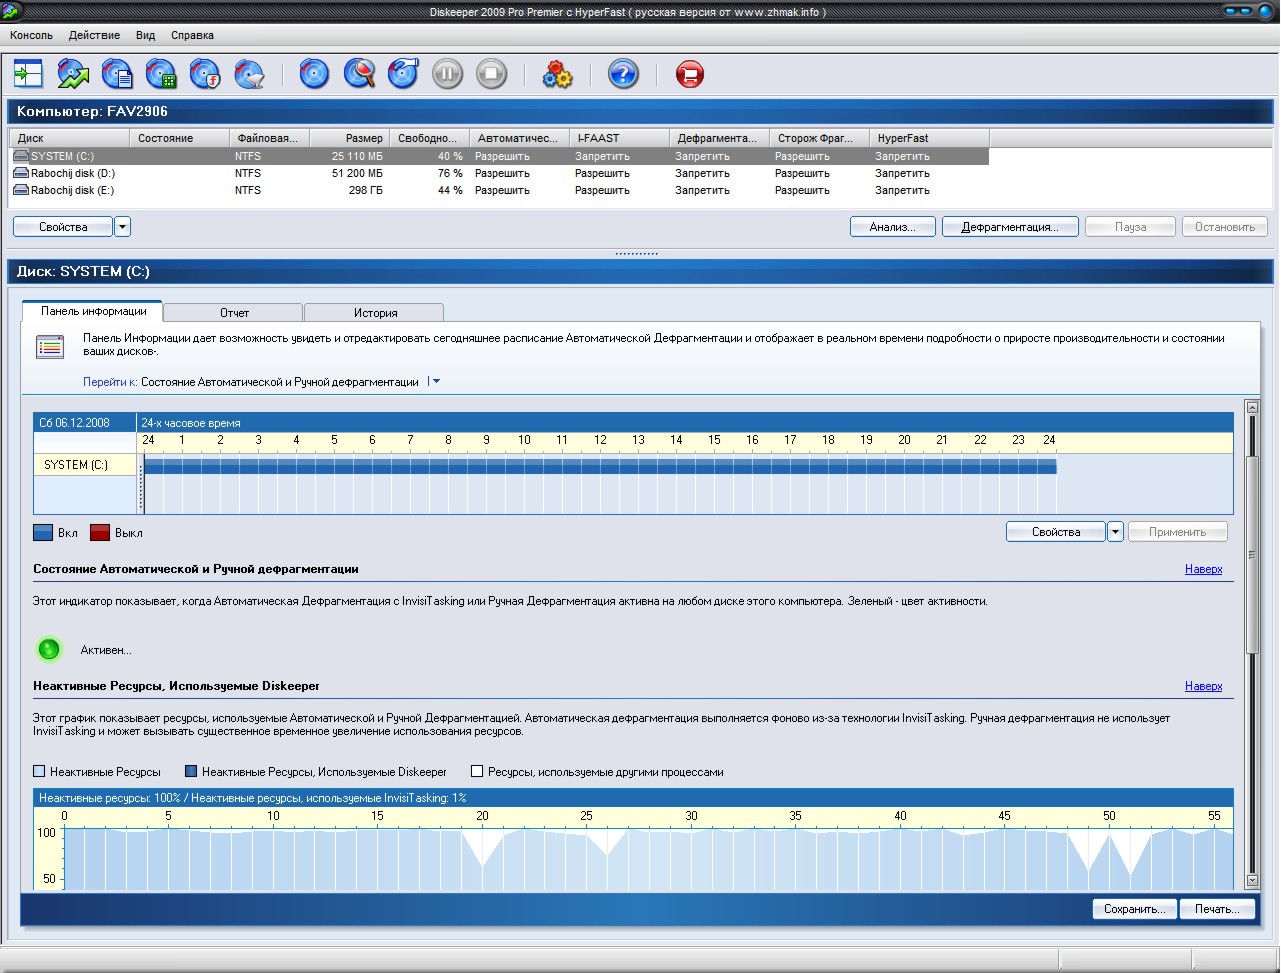Click the Analyze magnifier disk icon
Viewport: 1281px width, 973px height.
click(359, 74)
